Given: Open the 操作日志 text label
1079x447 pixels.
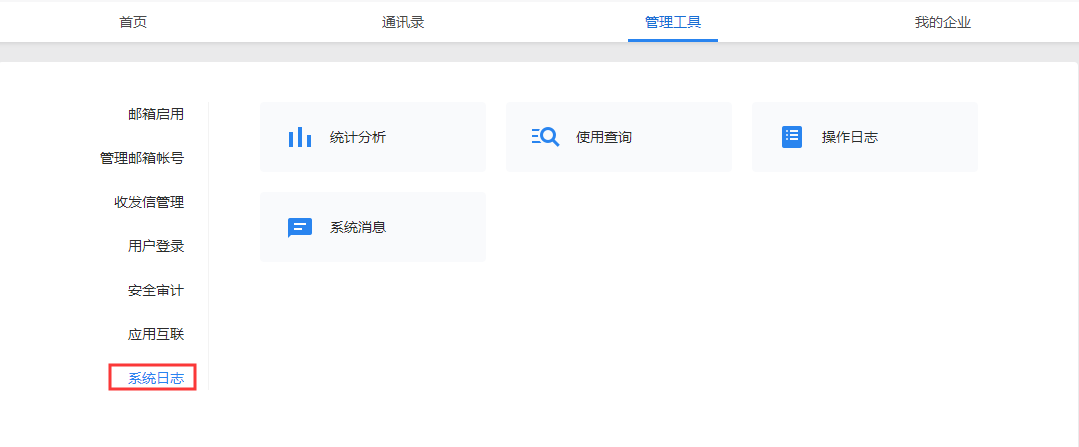Looking at the screenshot, I should coord(849,138).
